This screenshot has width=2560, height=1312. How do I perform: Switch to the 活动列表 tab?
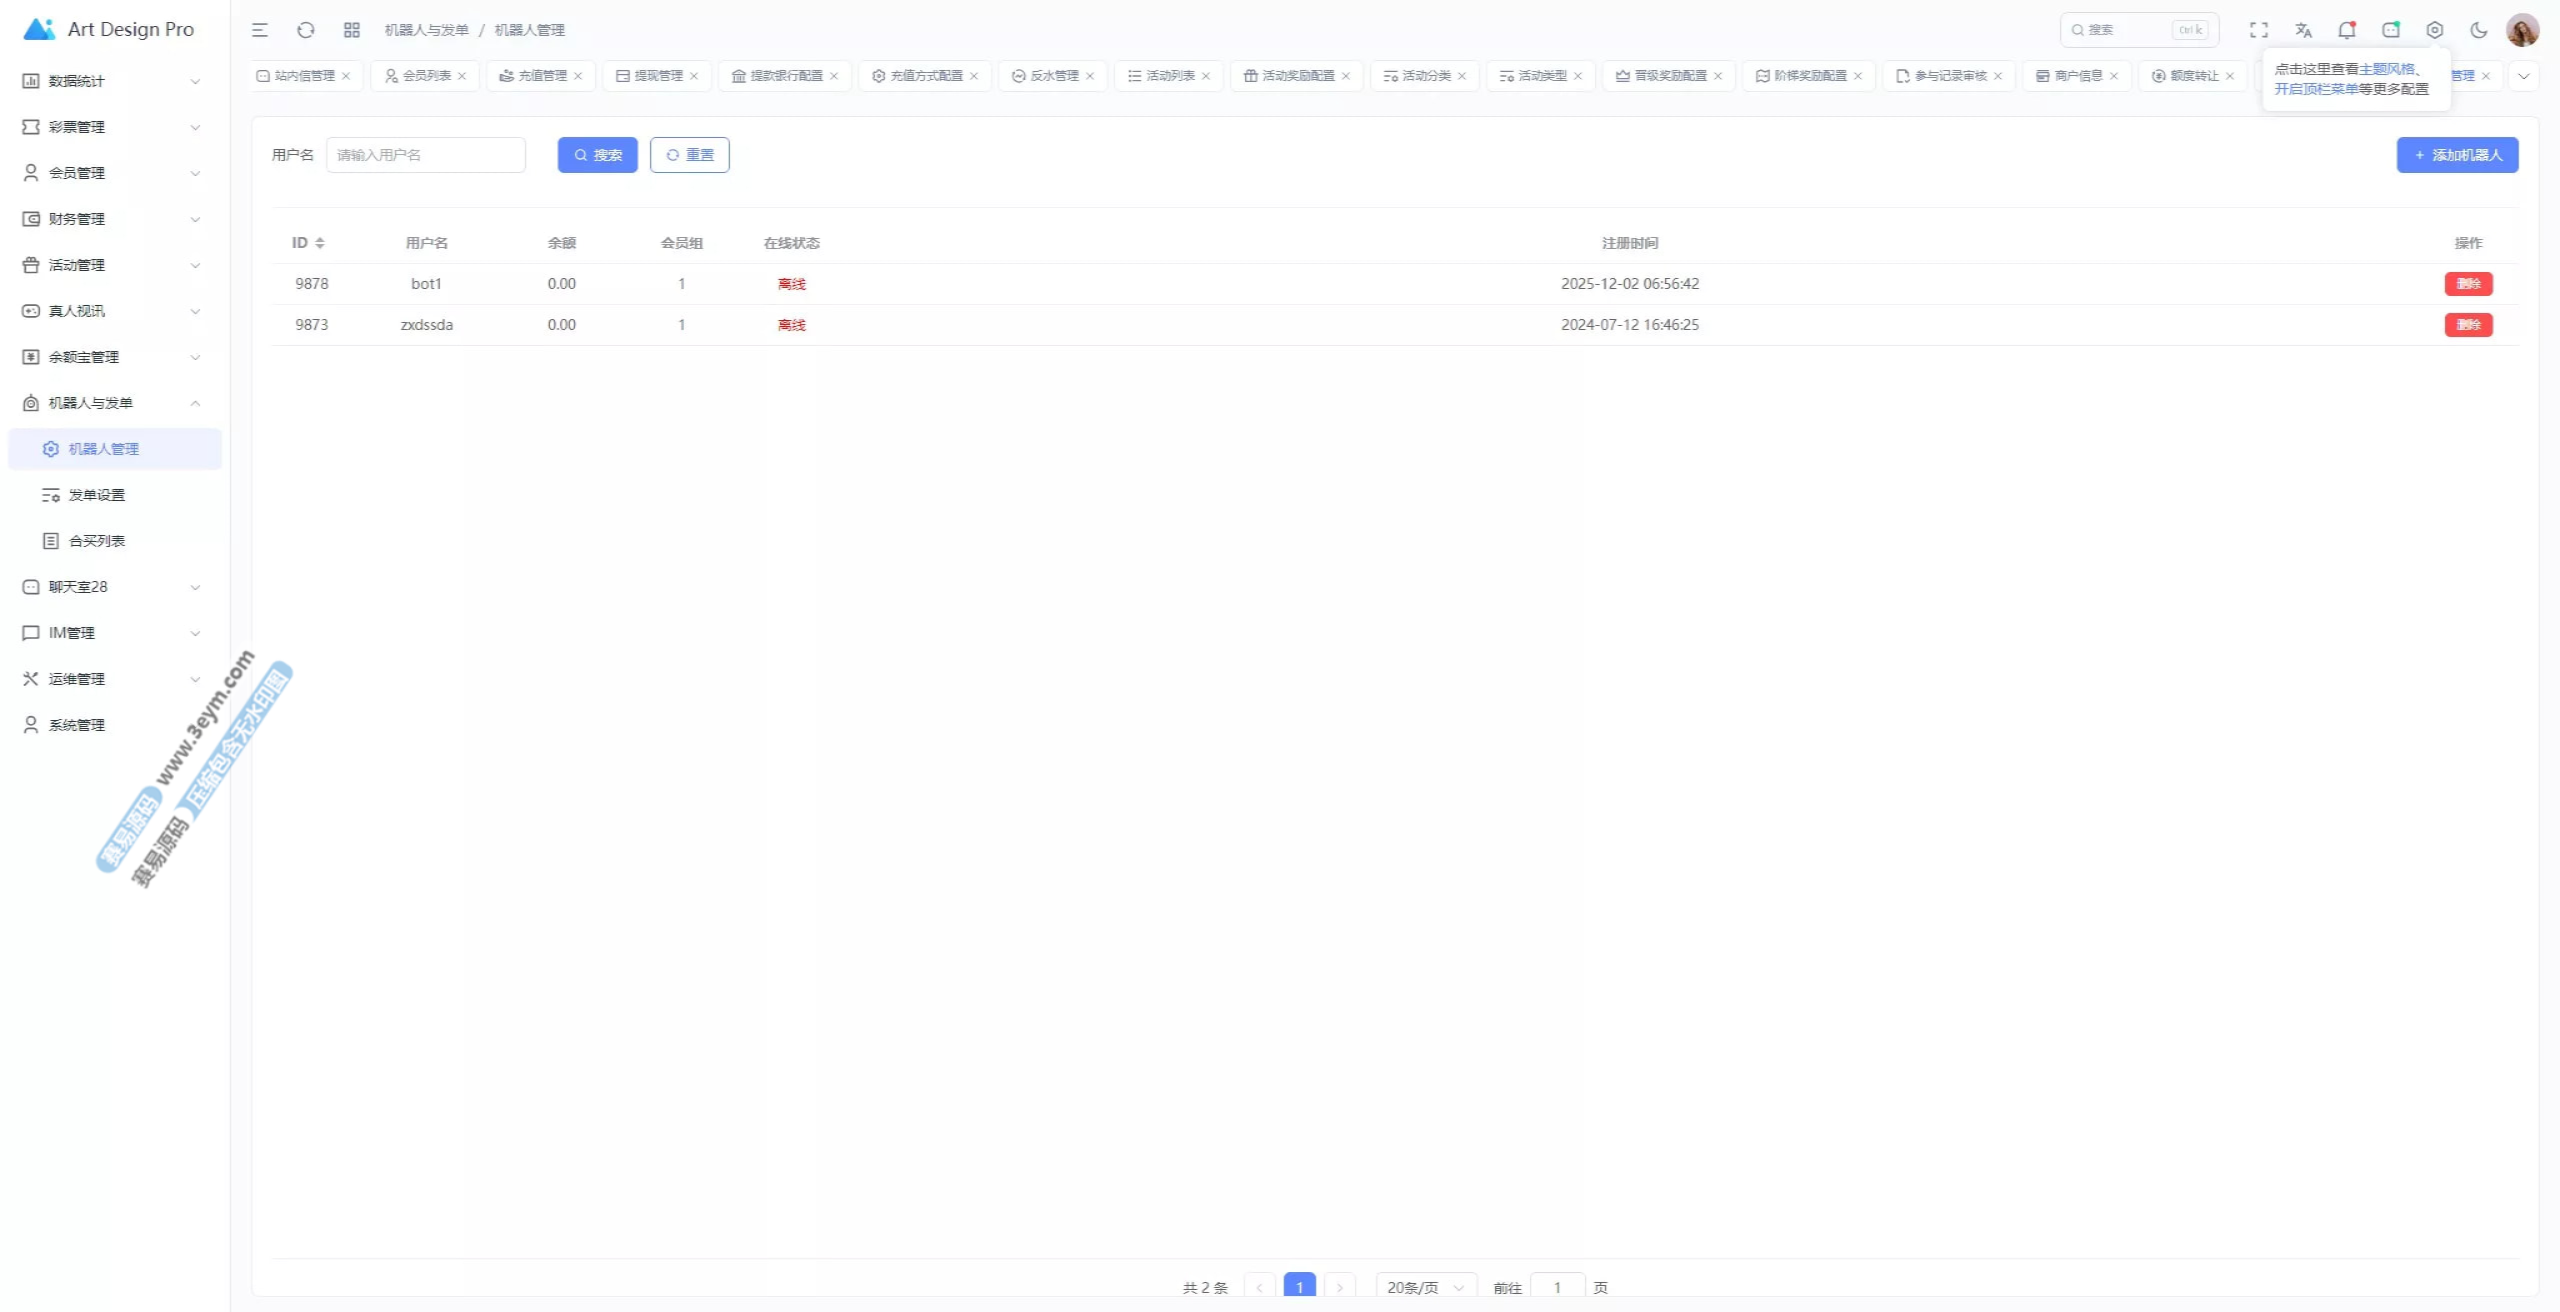tap(1169, 76)
